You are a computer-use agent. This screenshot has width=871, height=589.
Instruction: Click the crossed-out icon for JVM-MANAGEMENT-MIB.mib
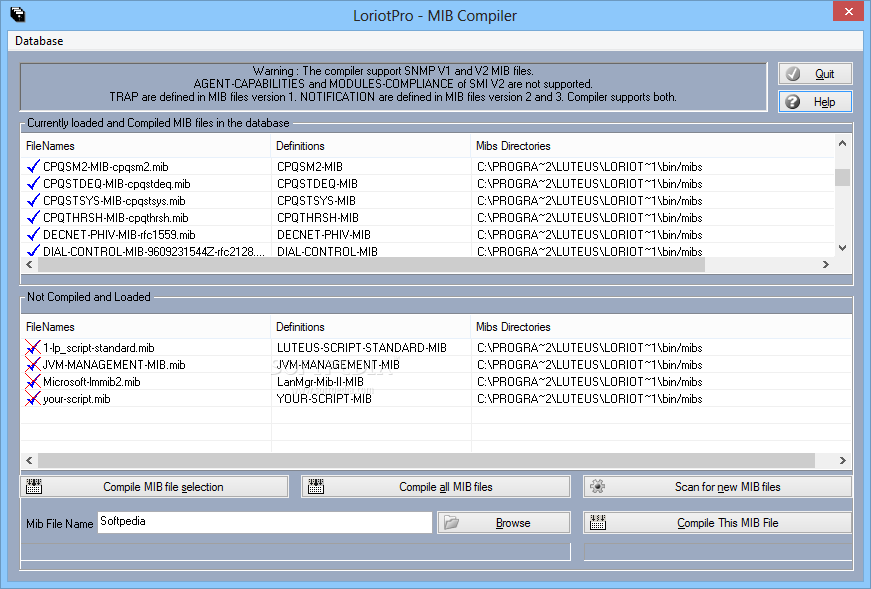(x=33, y=365)
